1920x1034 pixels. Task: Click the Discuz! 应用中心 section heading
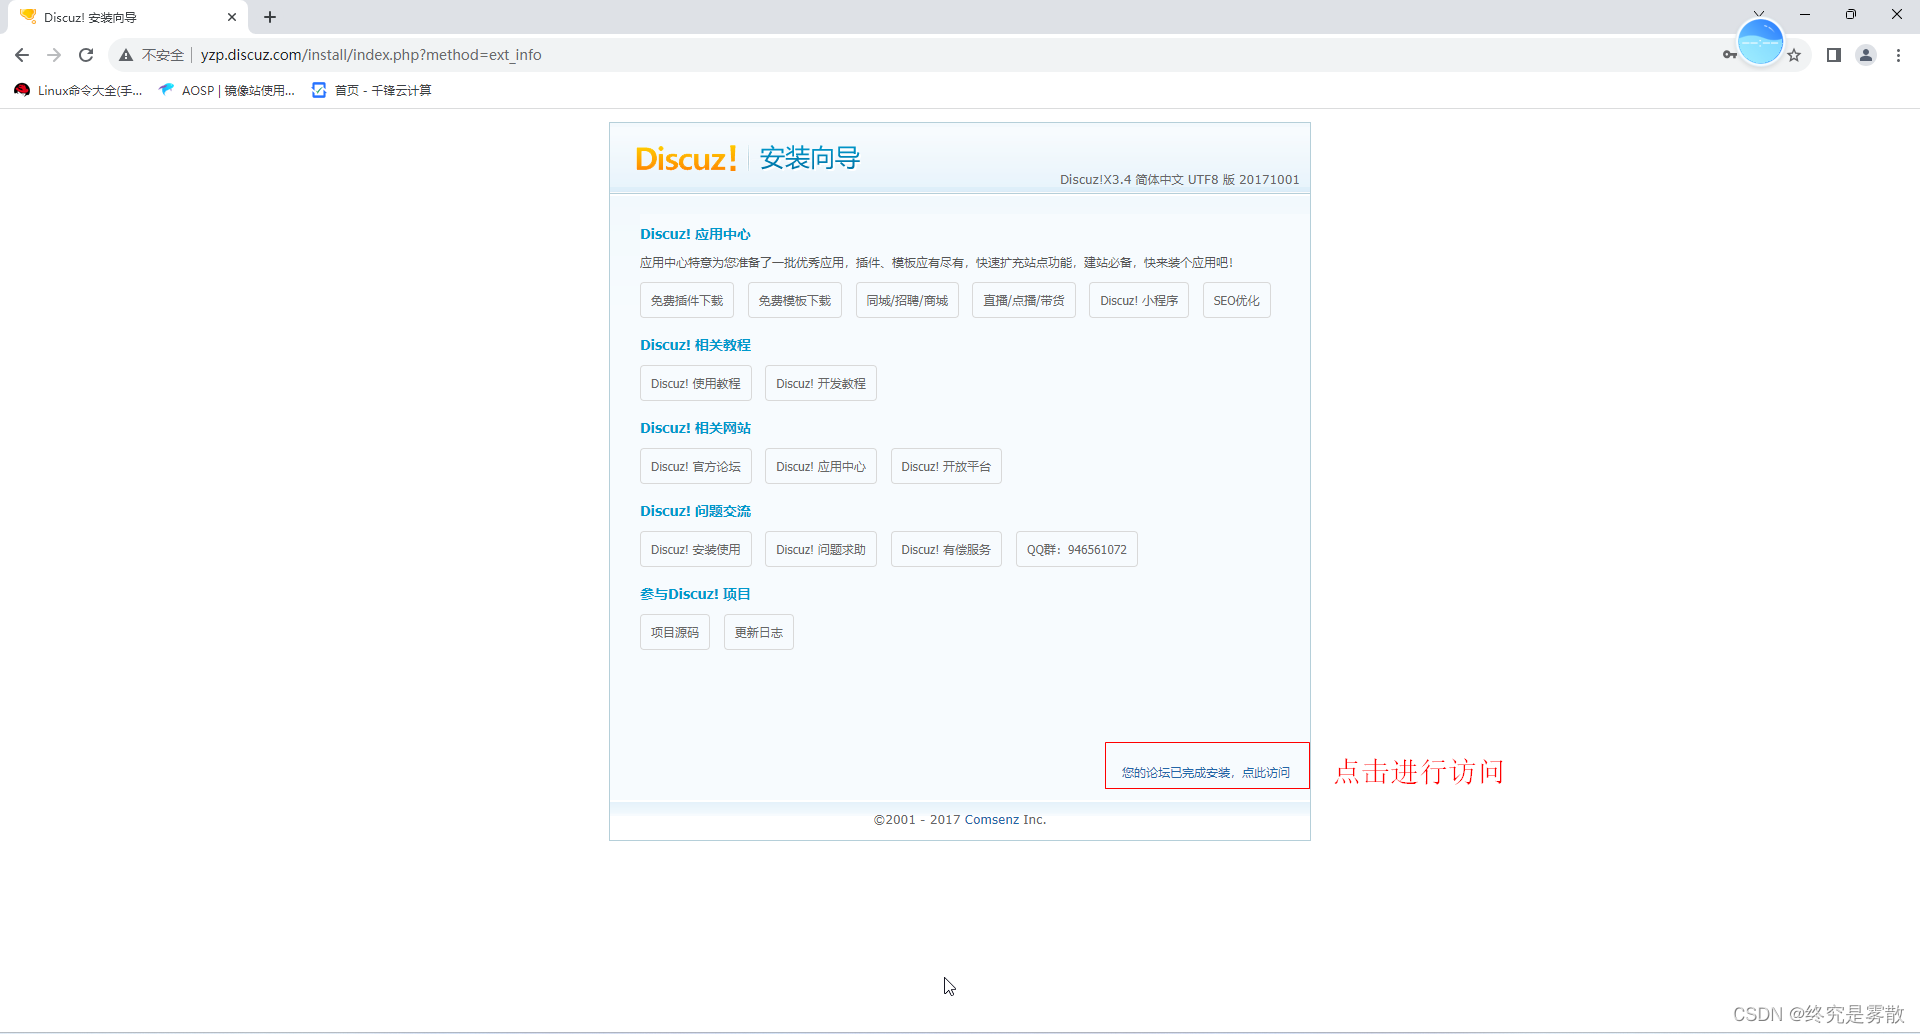pos(695,234)
